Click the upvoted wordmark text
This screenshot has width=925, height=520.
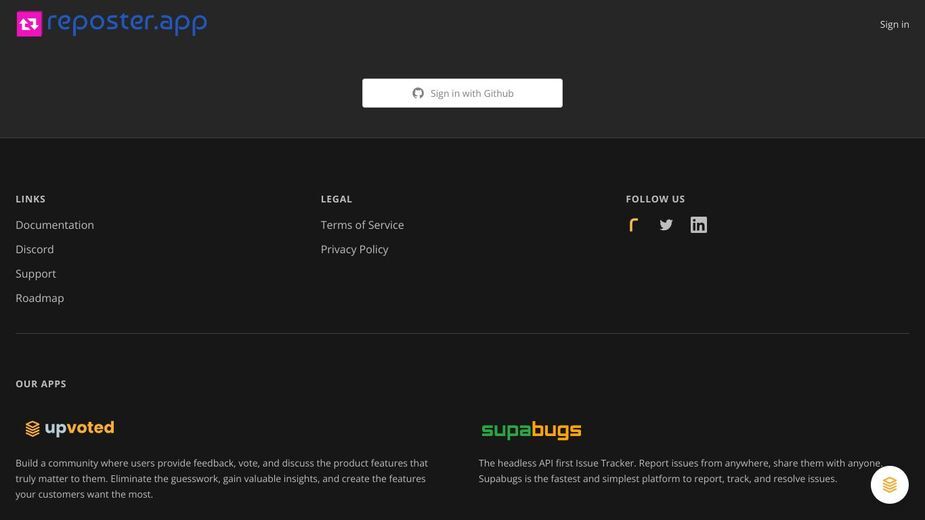pos(80,428)
